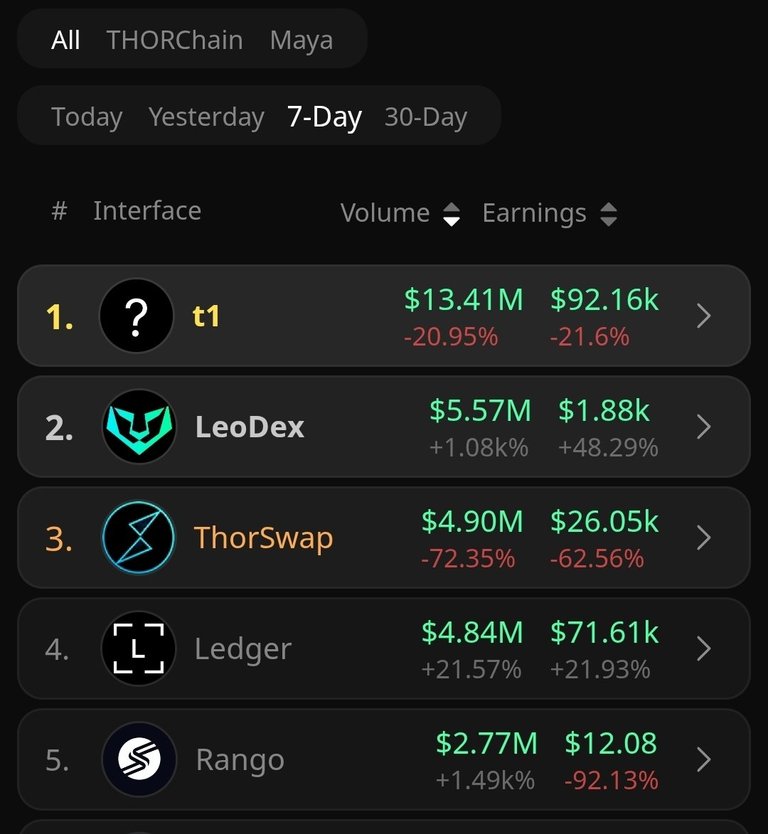Expand the ThorSwap row chevron
This screenshot has height=834, width=768.
[x=704, y=538]
